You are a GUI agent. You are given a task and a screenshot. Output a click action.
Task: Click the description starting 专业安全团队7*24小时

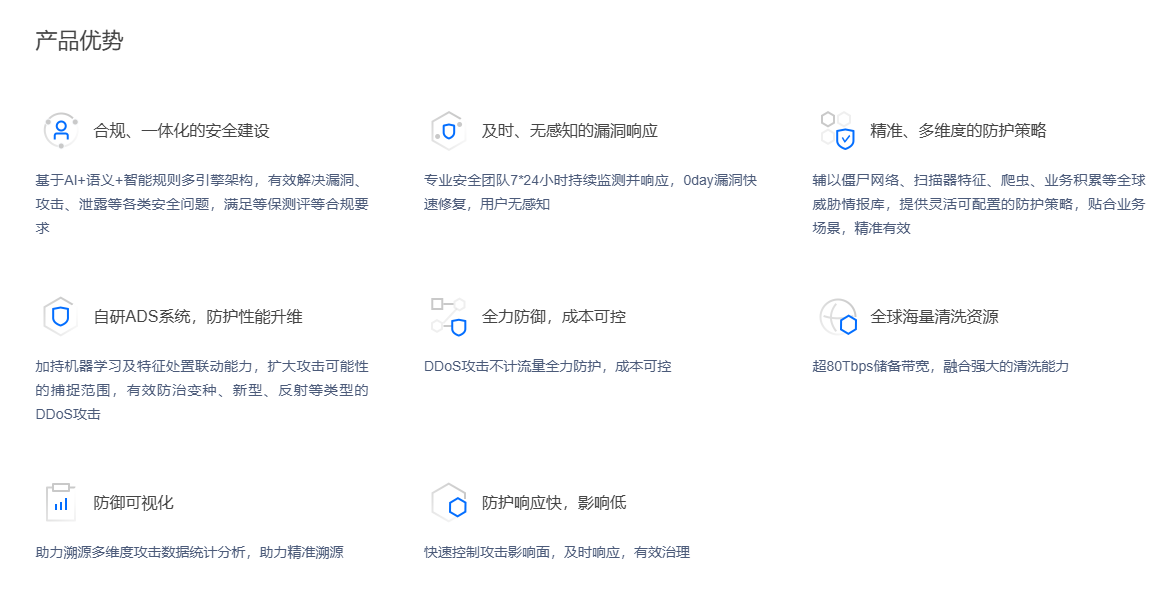(x=590, y=192)
